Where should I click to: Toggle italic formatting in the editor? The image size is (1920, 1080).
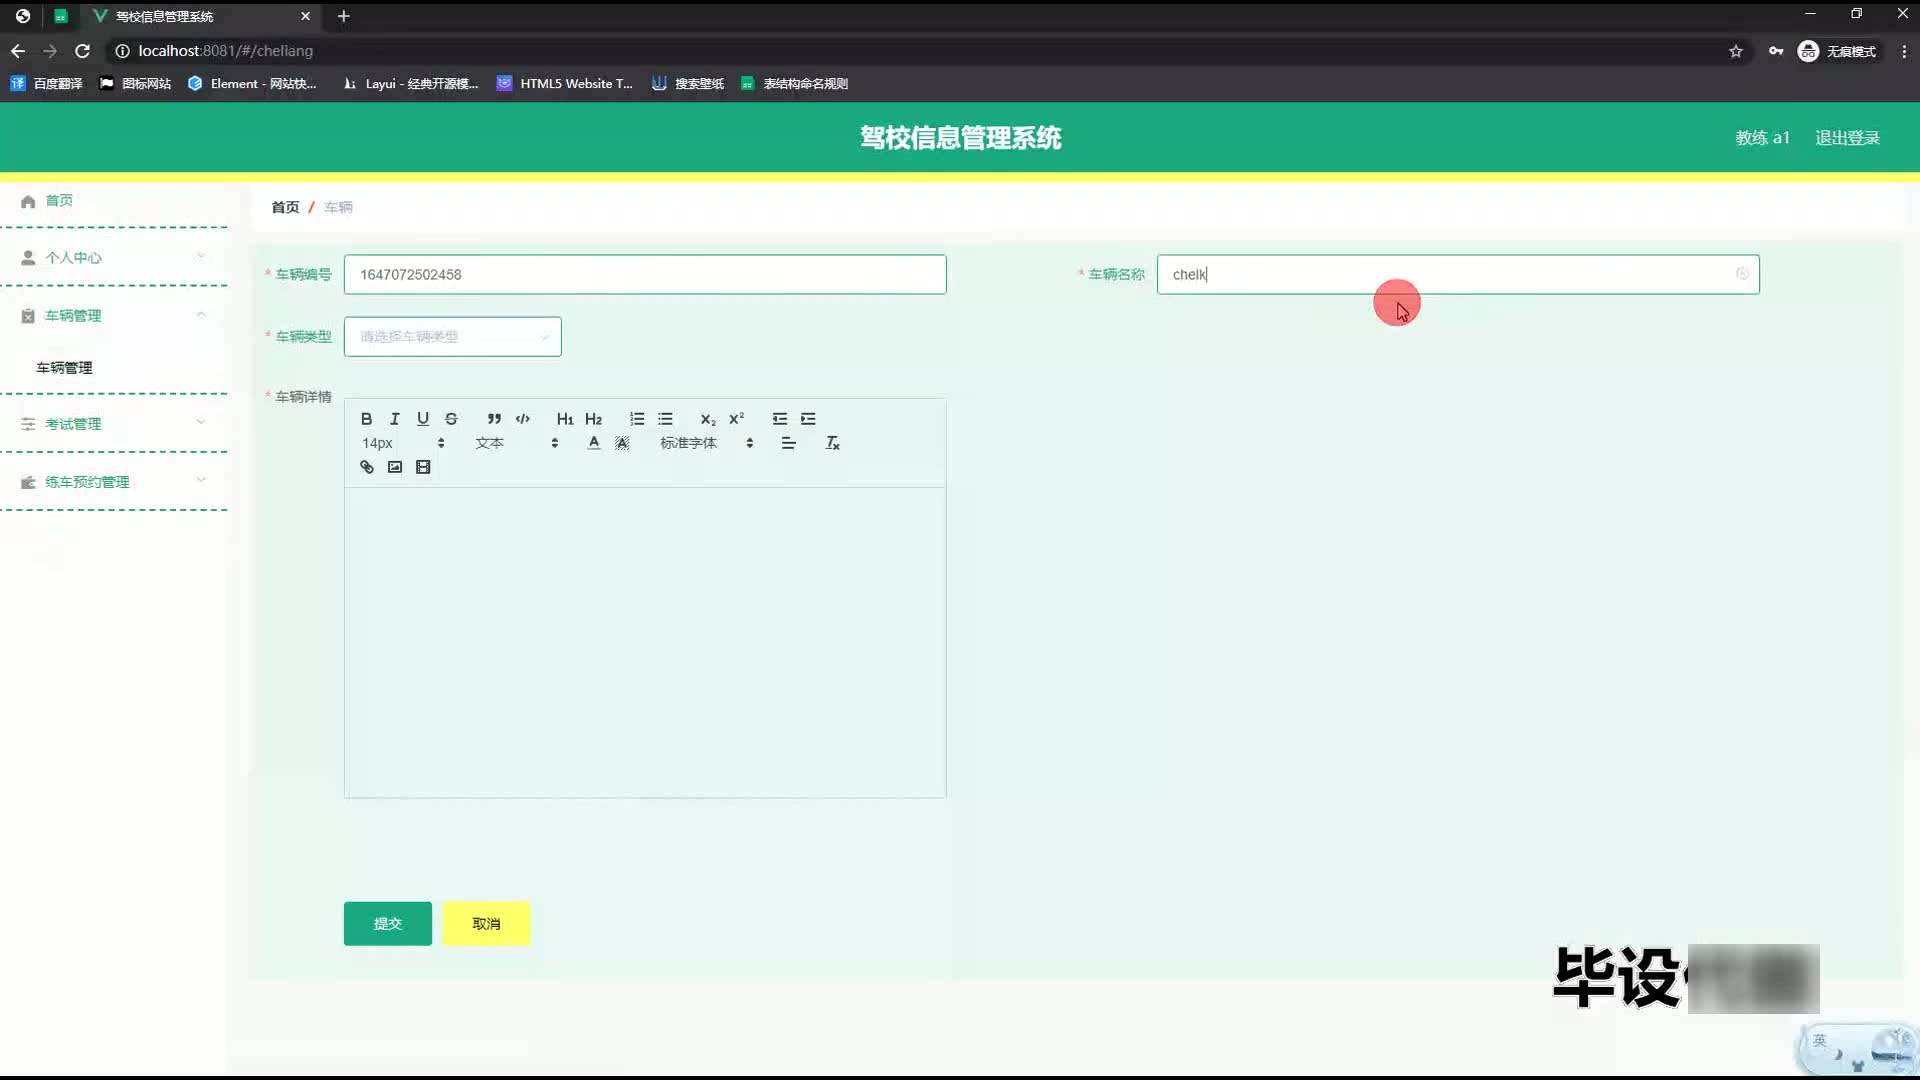394,419
